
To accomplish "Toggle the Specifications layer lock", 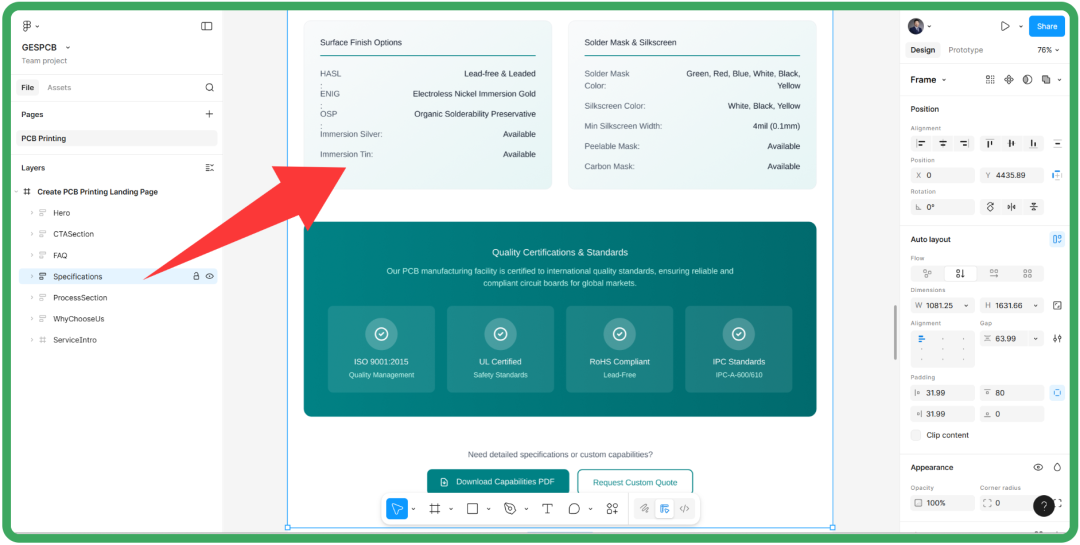I will point(196,276).
